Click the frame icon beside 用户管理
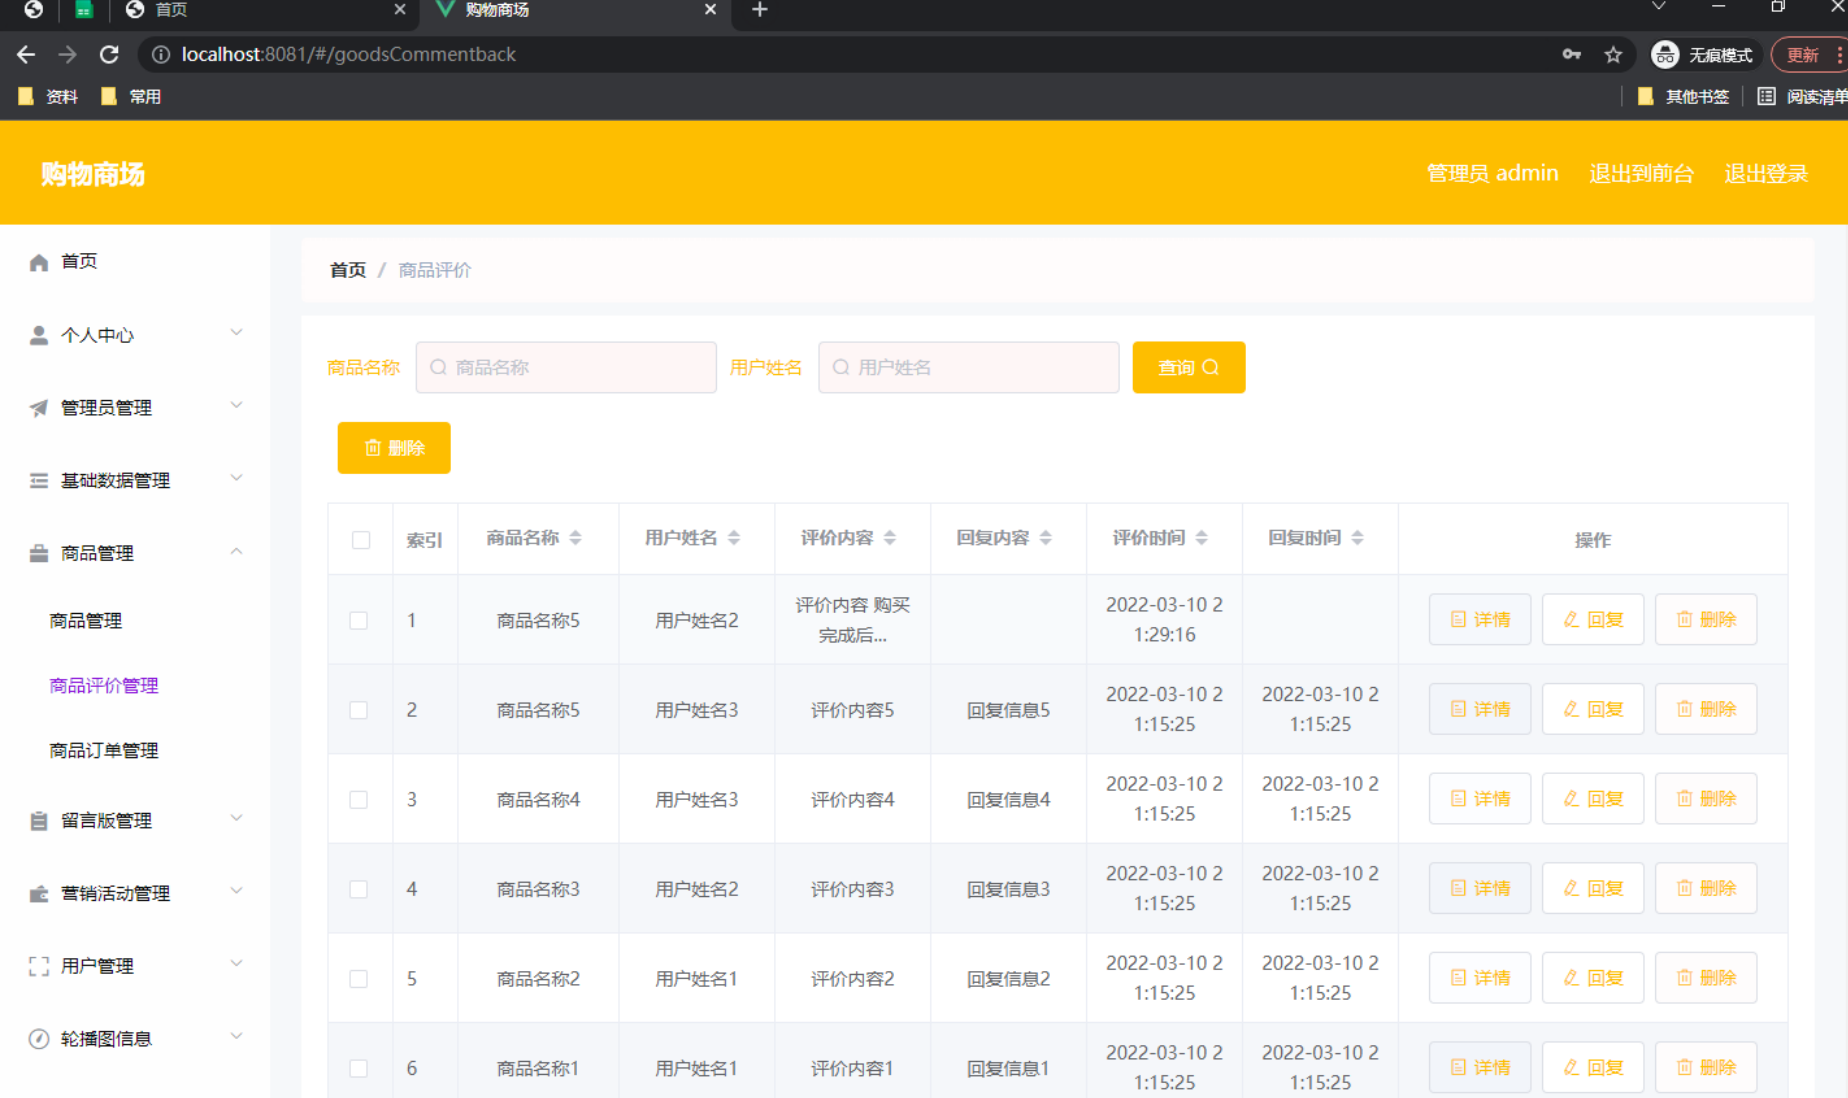This screenshot has width=1848, height=1098. pyautogui.click(x=39, y=966)
